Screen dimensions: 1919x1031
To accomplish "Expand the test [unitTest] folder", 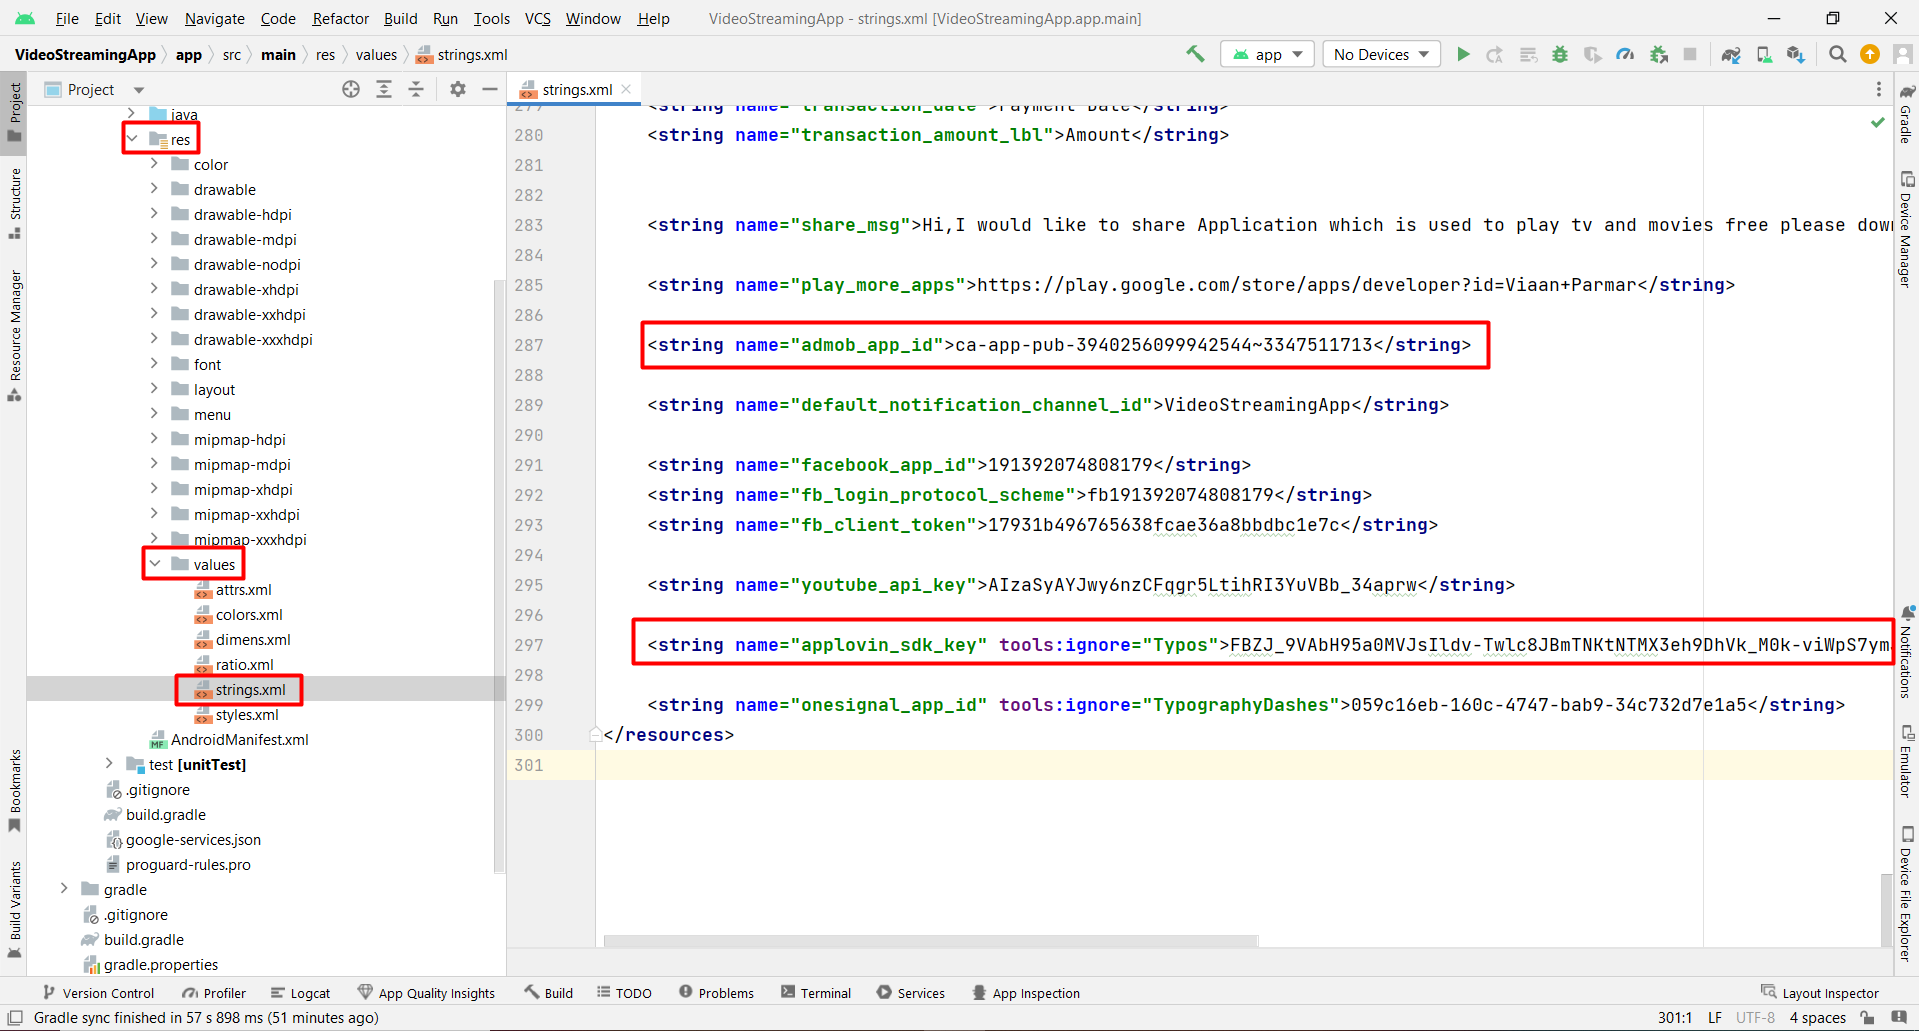I will click(x=109, y=764).
